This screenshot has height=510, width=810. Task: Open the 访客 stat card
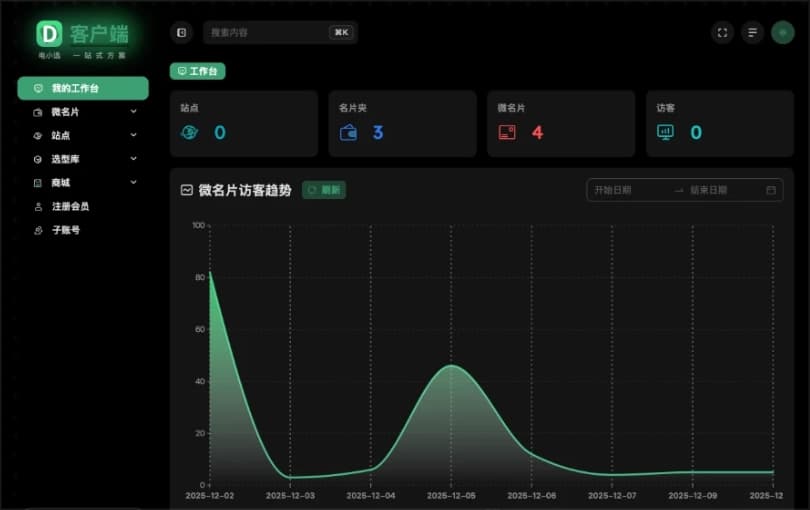(x=720, y=123)
